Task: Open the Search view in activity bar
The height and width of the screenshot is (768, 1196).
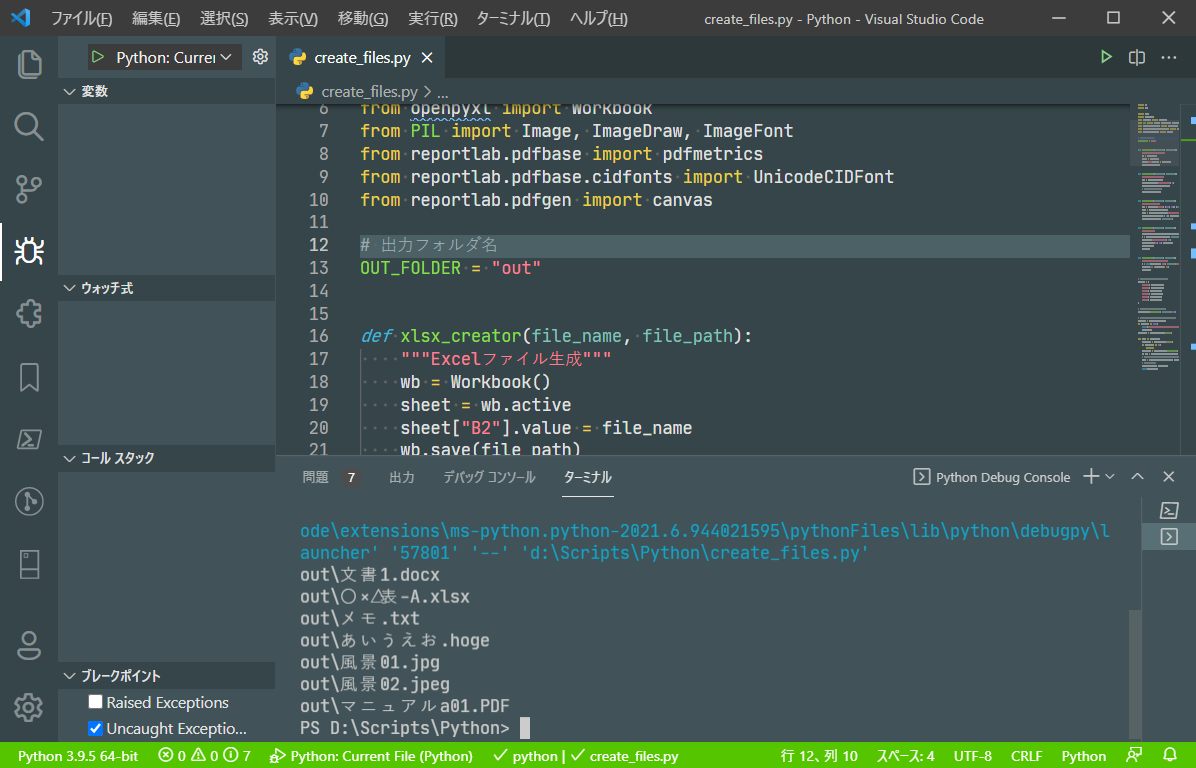Action: (x=29, y=127)
